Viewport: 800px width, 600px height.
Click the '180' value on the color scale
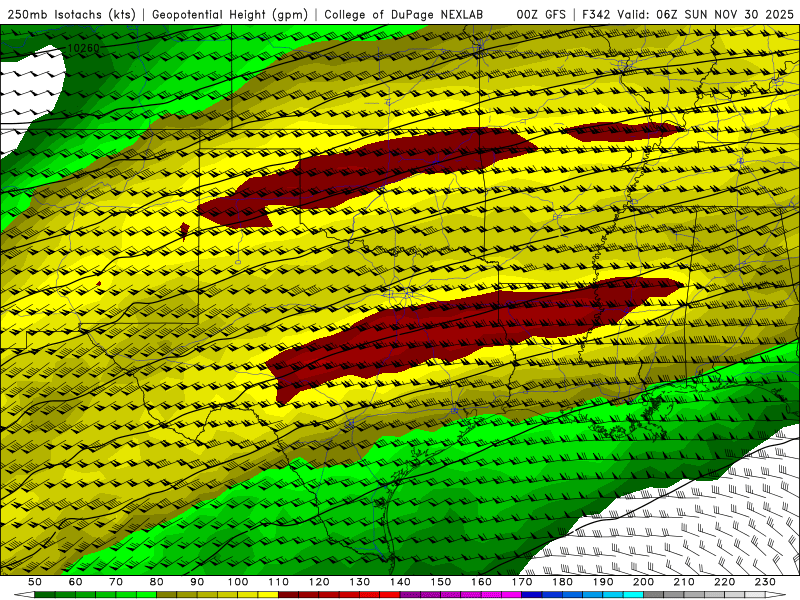[562, 582]
